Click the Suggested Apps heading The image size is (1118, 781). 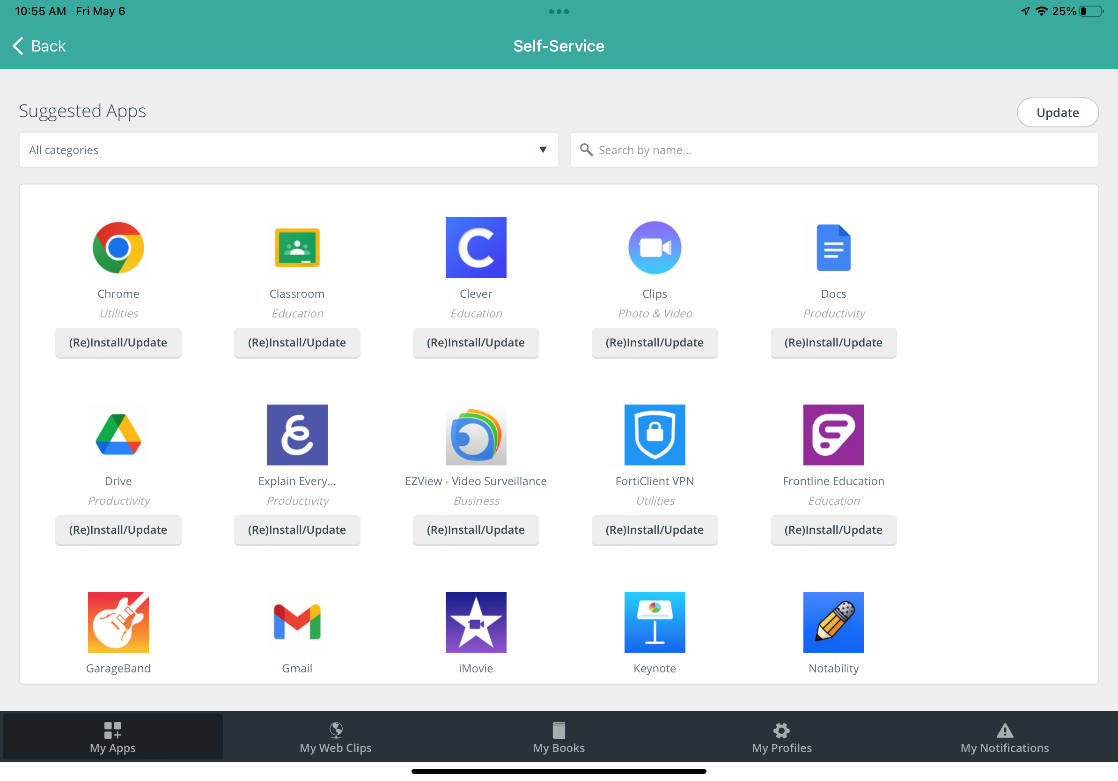click(83, 111)
